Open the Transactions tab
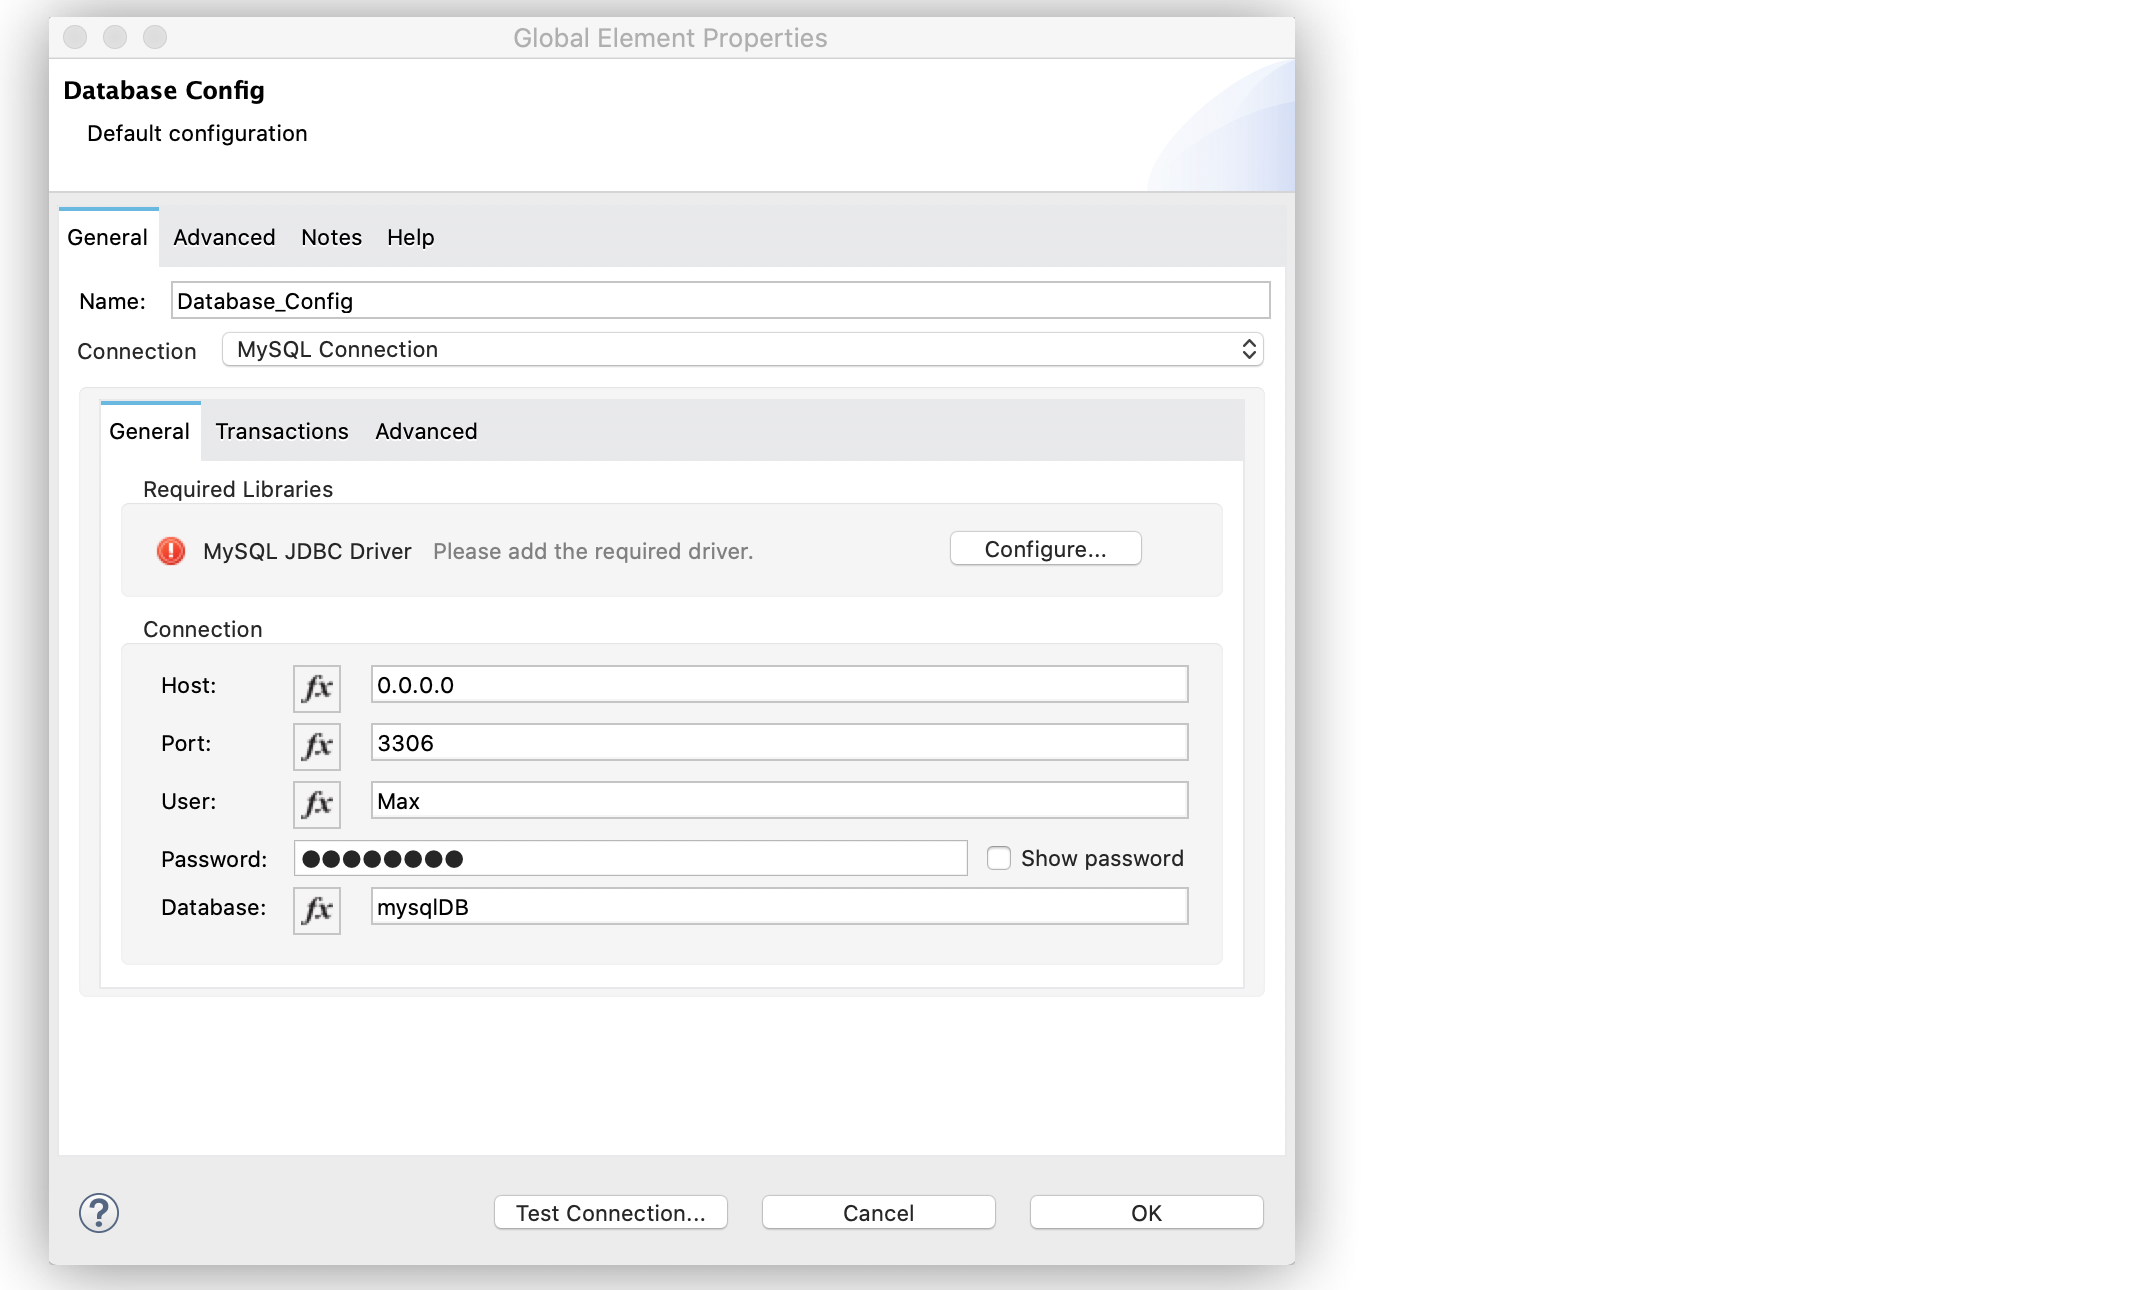Screen dimensions: 2142x1290 (281, 431)
